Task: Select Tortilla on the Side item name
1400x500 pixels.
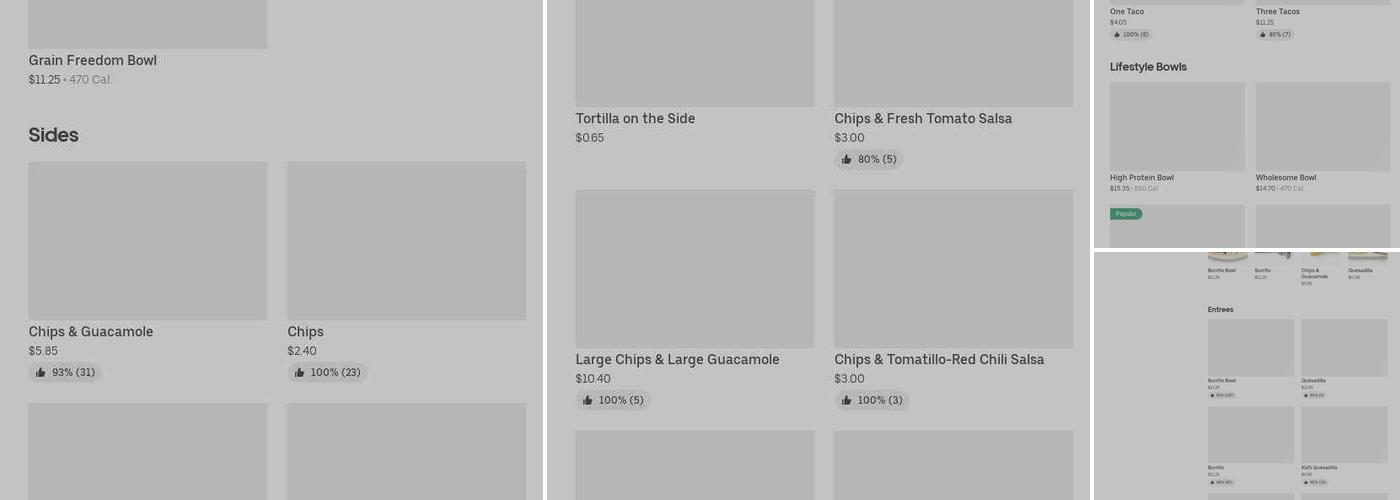Action: tap(635, 119)
